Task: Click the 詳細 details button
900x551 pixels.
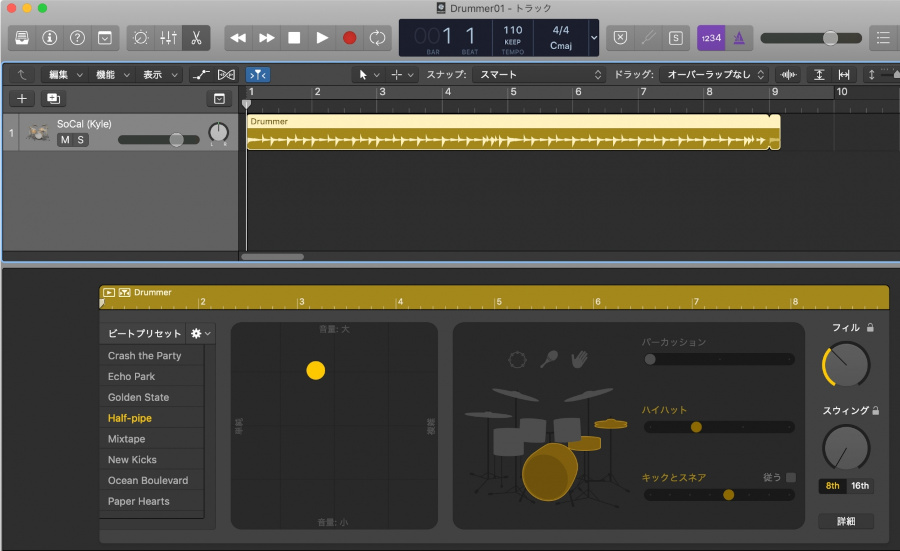Action: coord(845,521)
